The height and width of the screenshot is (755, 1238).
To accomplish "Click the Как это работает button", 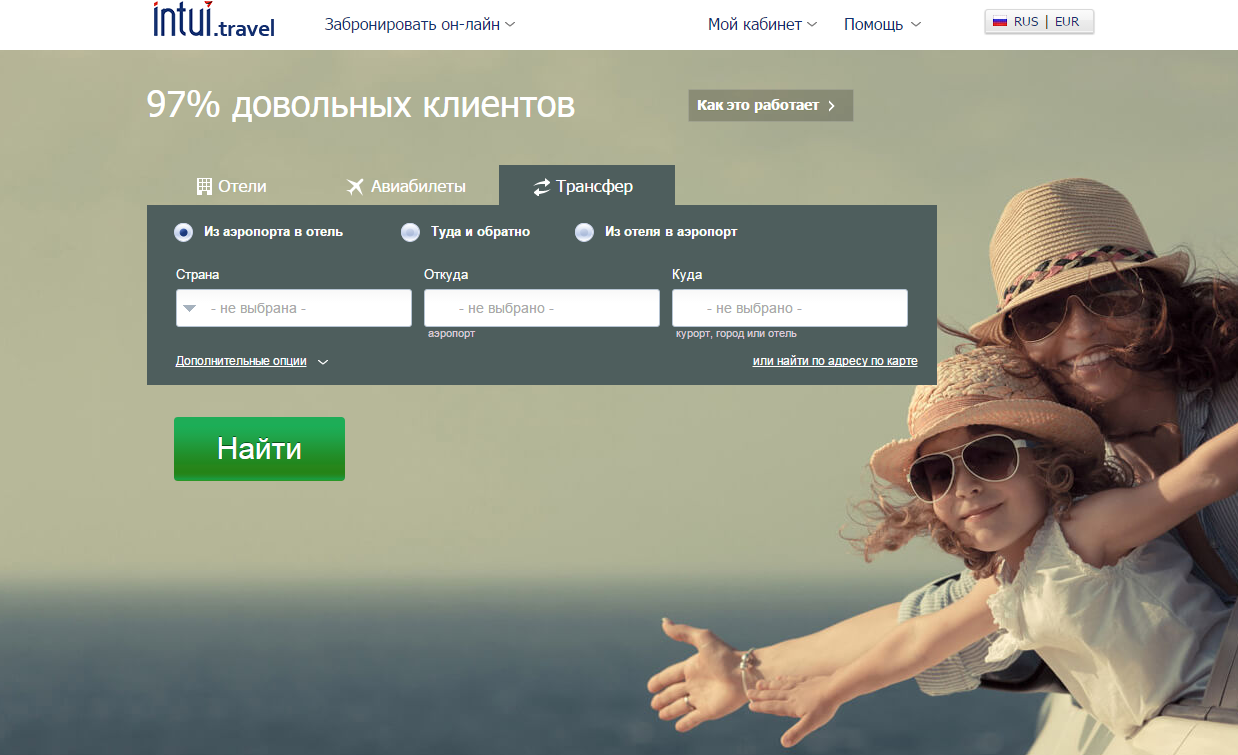I will tap(770, 106).
